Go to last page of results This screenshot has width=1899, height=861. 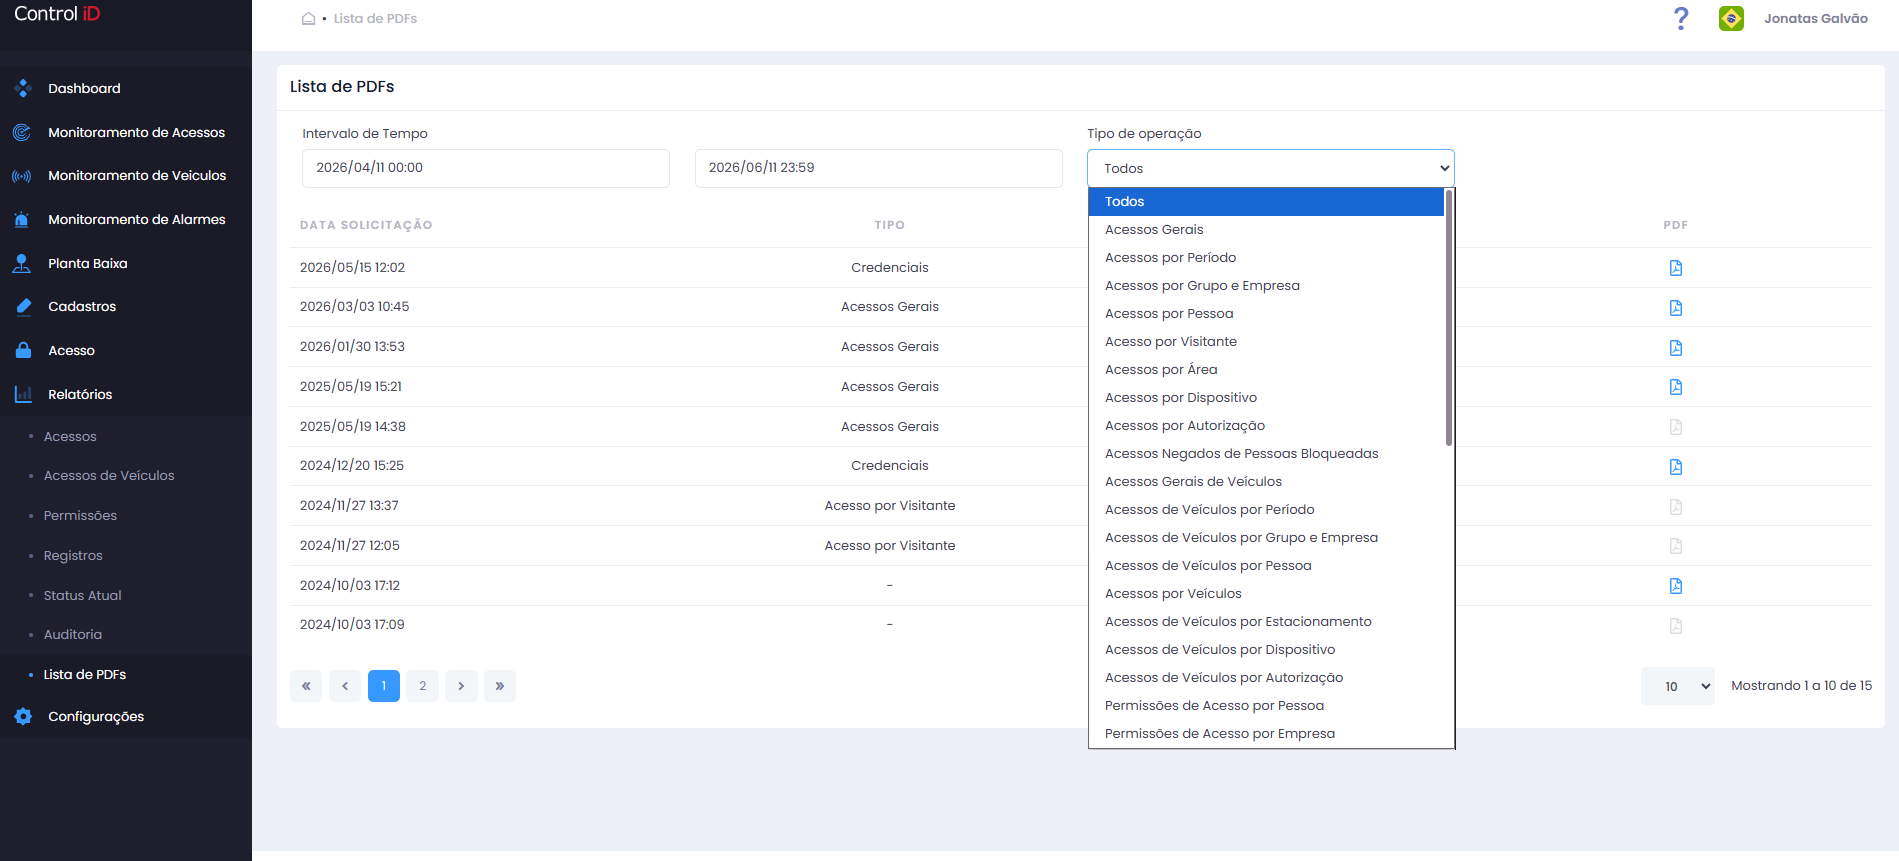tap(500, 686)
